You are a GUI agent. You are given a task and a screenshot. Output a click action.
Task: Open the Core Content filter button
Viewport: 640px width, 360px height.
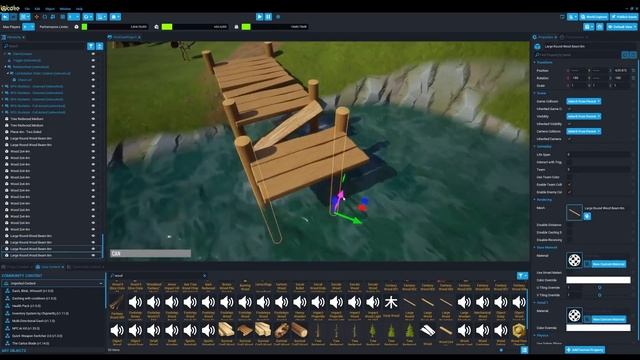[x=522, y=276]
